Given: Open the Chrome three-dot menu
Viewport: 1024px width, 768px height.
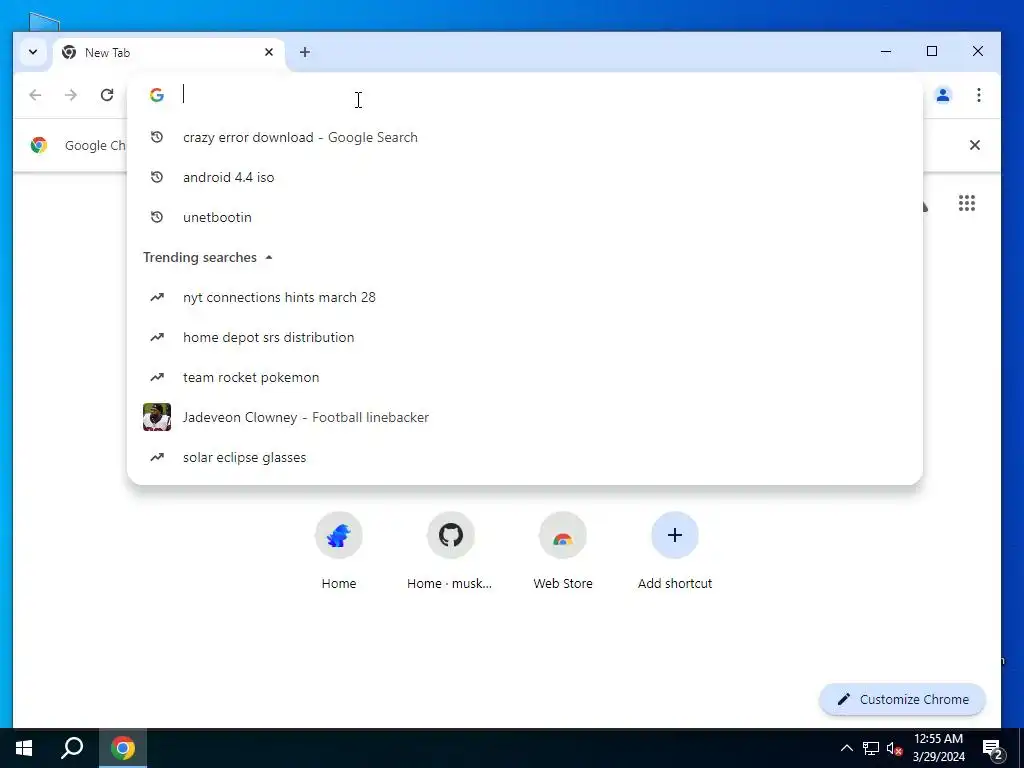Looking at the screenshot, I should pos(978,95).
